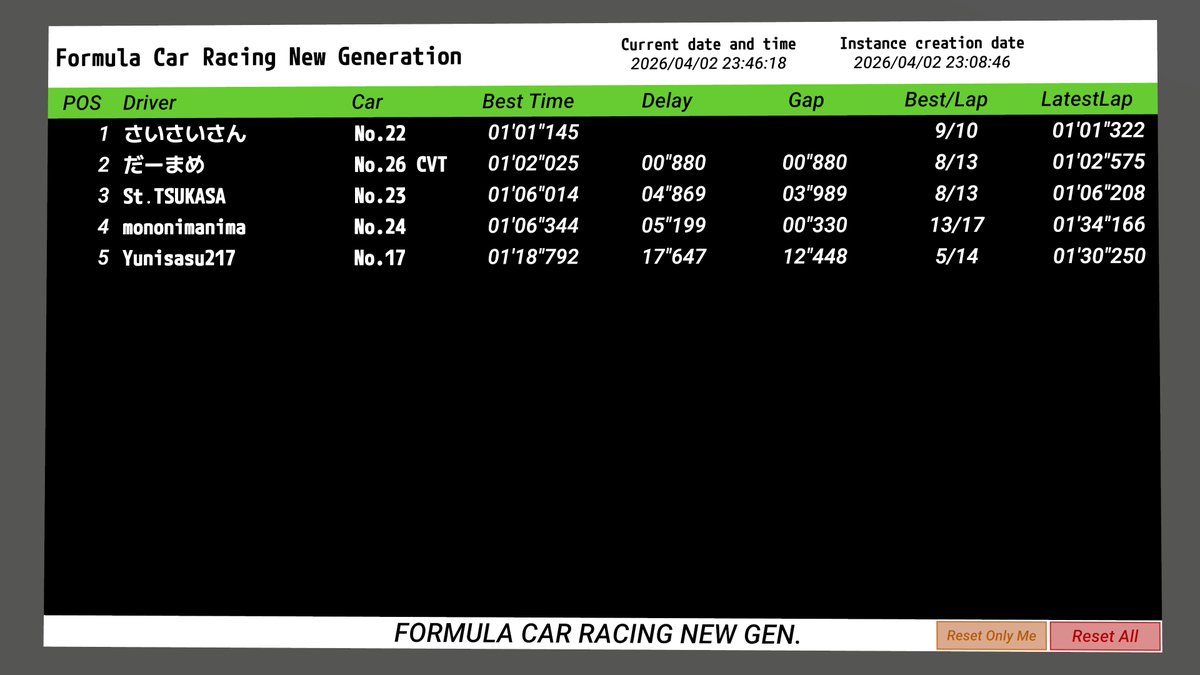Viewport: 1200px width, 675px height.
Task: Click driver name St.TSUKASA
Action: [x=174, y=196]
